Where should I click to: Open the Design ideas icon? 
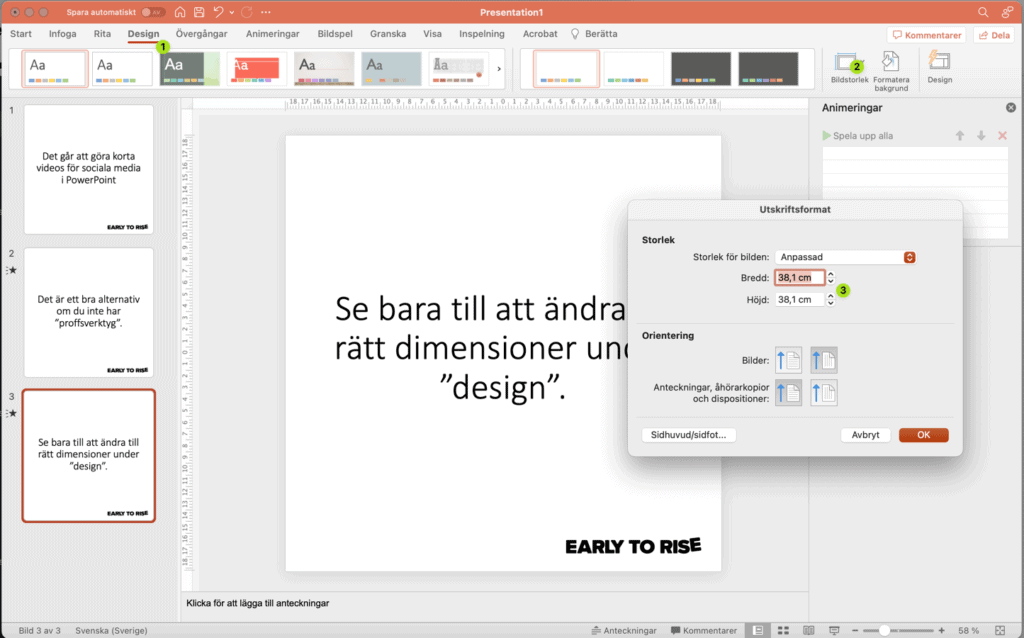point(940,68)
